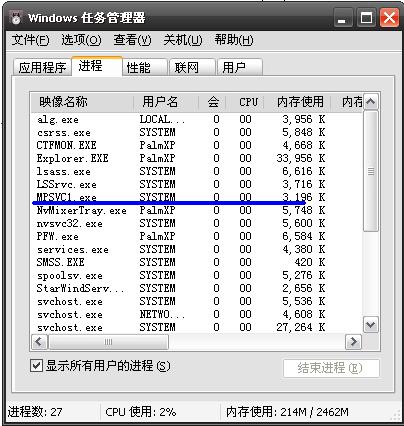Viewport: 404px width, 426px height.
Task: Open the 查看(V) menu
Action: coord(132,40)
